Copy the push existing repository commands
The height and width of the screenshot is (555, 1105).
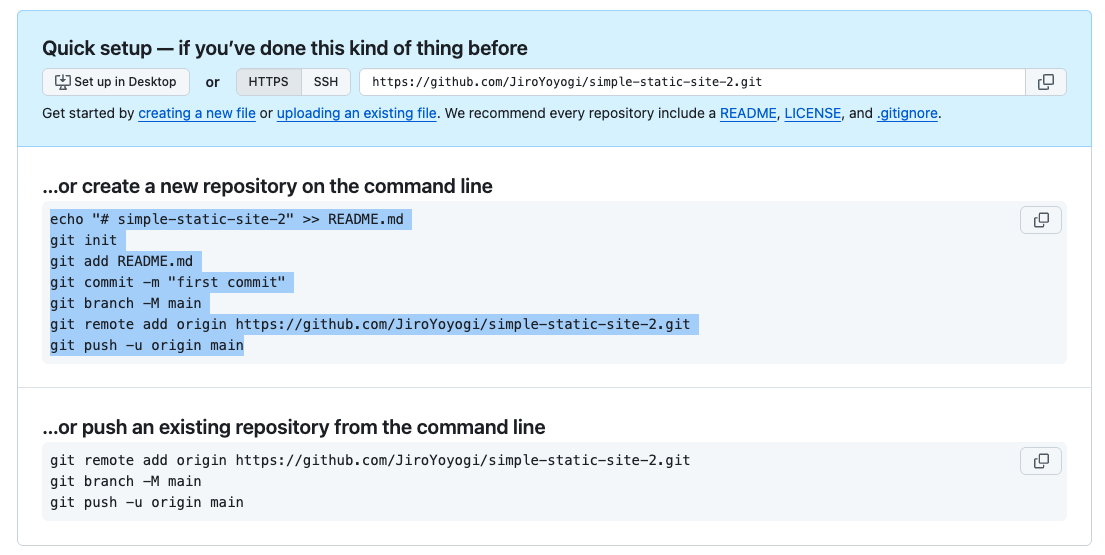coord(1040,461)
